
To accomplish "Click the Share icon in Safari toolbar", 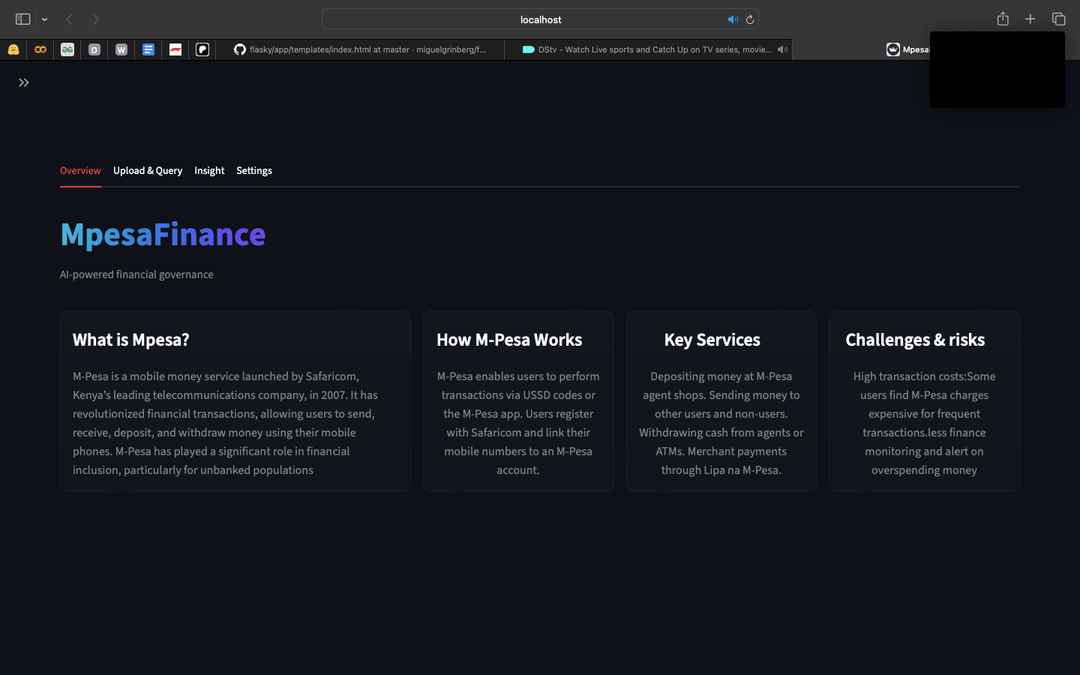I will [1003, 19].
